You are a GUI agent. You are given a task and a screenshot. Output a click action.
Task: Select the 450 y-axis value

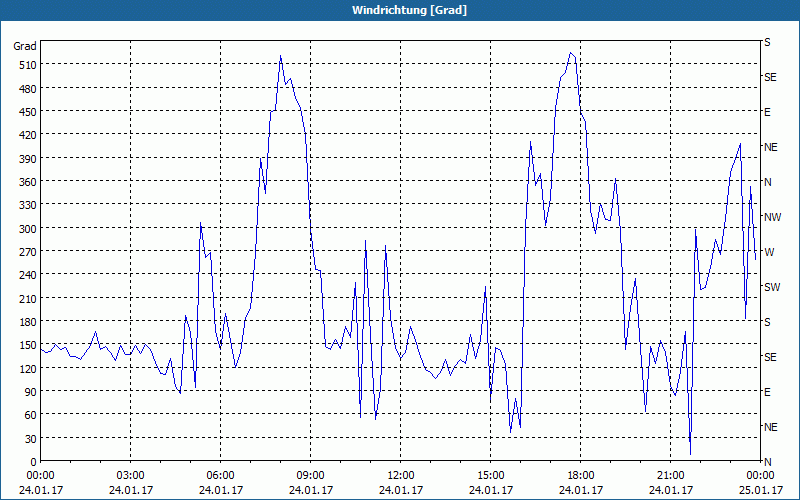tap(28, 112)
